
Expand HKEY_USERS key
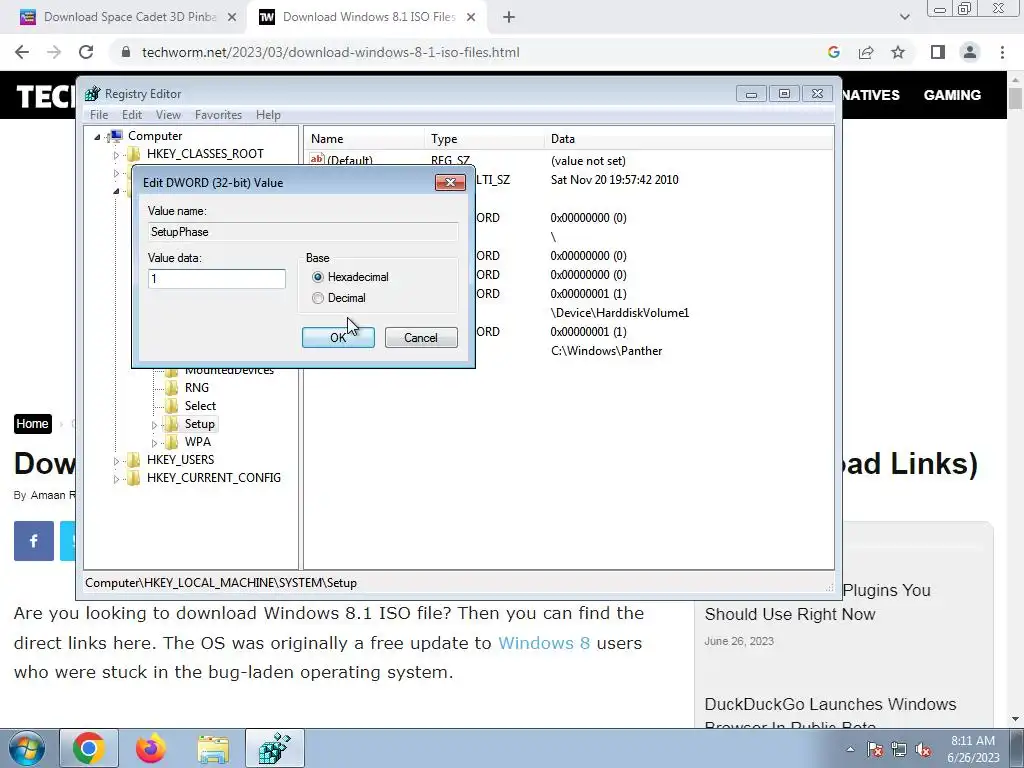(x=116, y=461)
